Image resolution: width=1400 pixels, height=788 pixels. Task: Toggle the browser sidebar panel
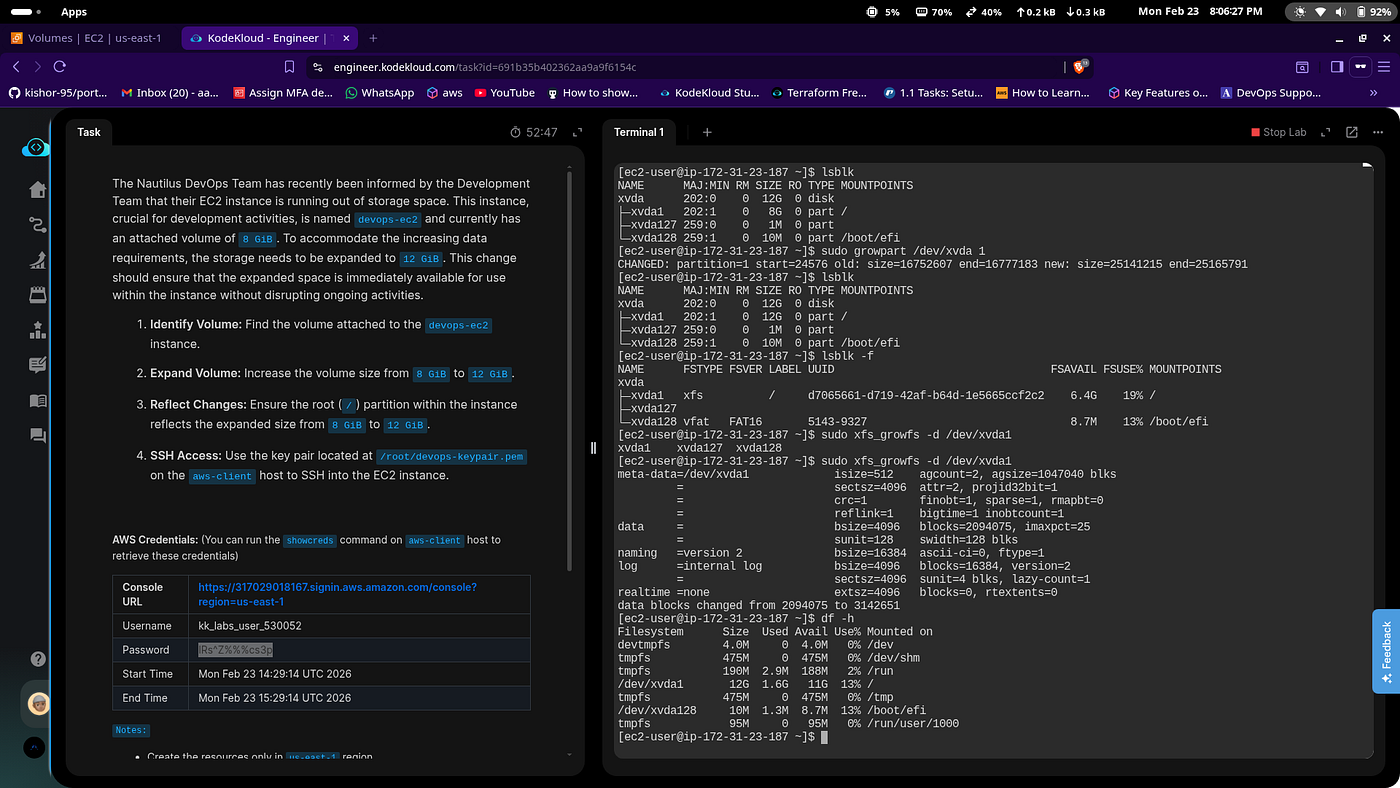pyautogui.click(x=1337, y=67)
